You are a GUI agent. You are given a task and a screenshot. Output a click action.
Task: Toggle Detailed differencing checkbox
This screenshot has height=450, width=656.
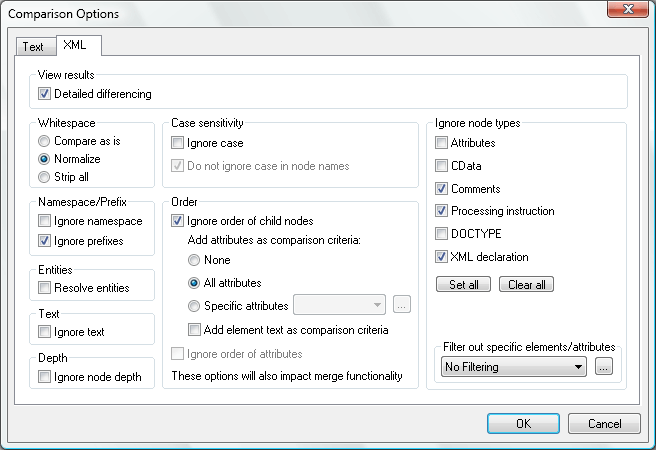coord(44,94)
